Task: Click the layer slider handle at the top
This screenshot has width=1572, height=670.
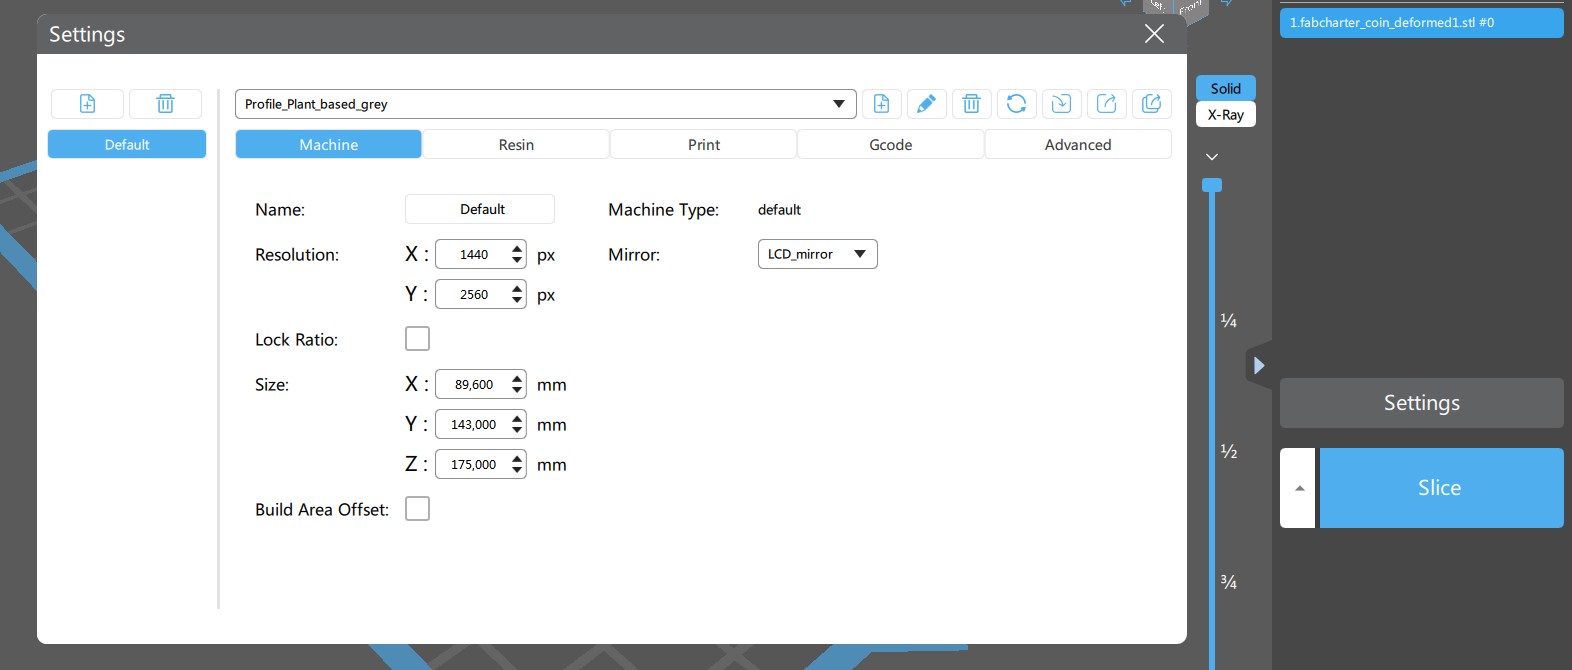Action: [x=1212, y=185]
